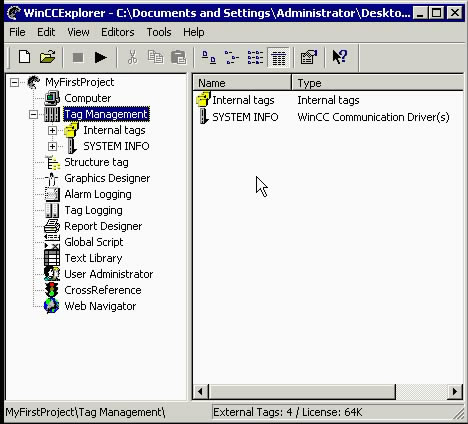The width and height of the screenshot is (468, 424).
Task: Select SYSTEM INFO label in the tree
Action: coord(116,146)
